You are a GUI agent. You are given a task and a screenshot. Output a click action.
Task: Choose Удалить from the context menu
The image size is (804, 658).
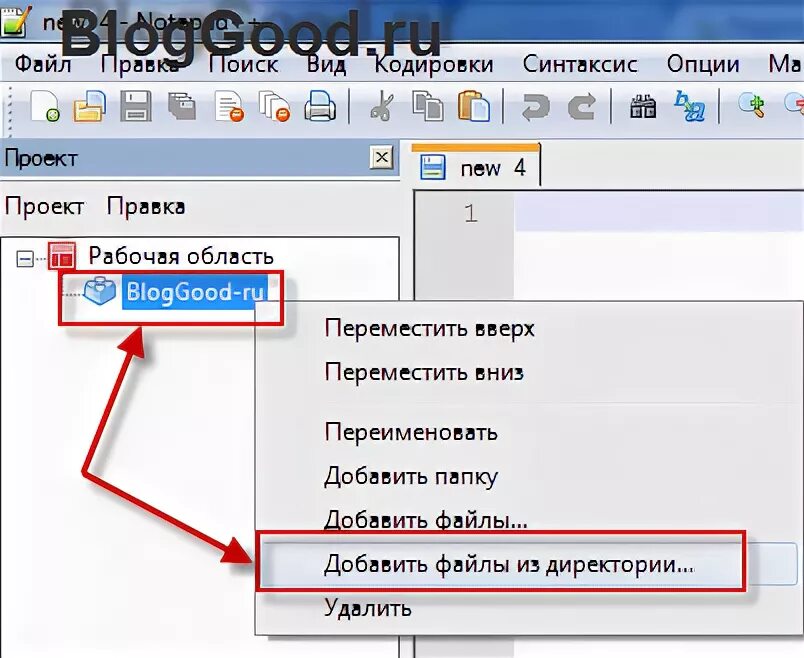point(529,608)
